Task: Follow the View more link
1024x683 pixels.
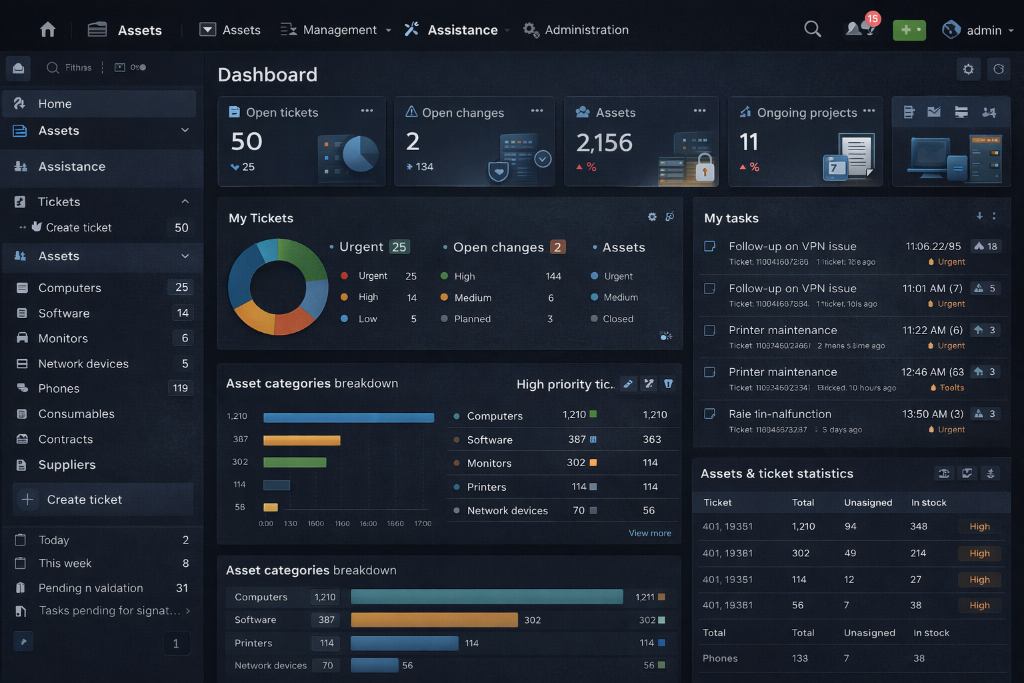Action: (x=649, y=533)
